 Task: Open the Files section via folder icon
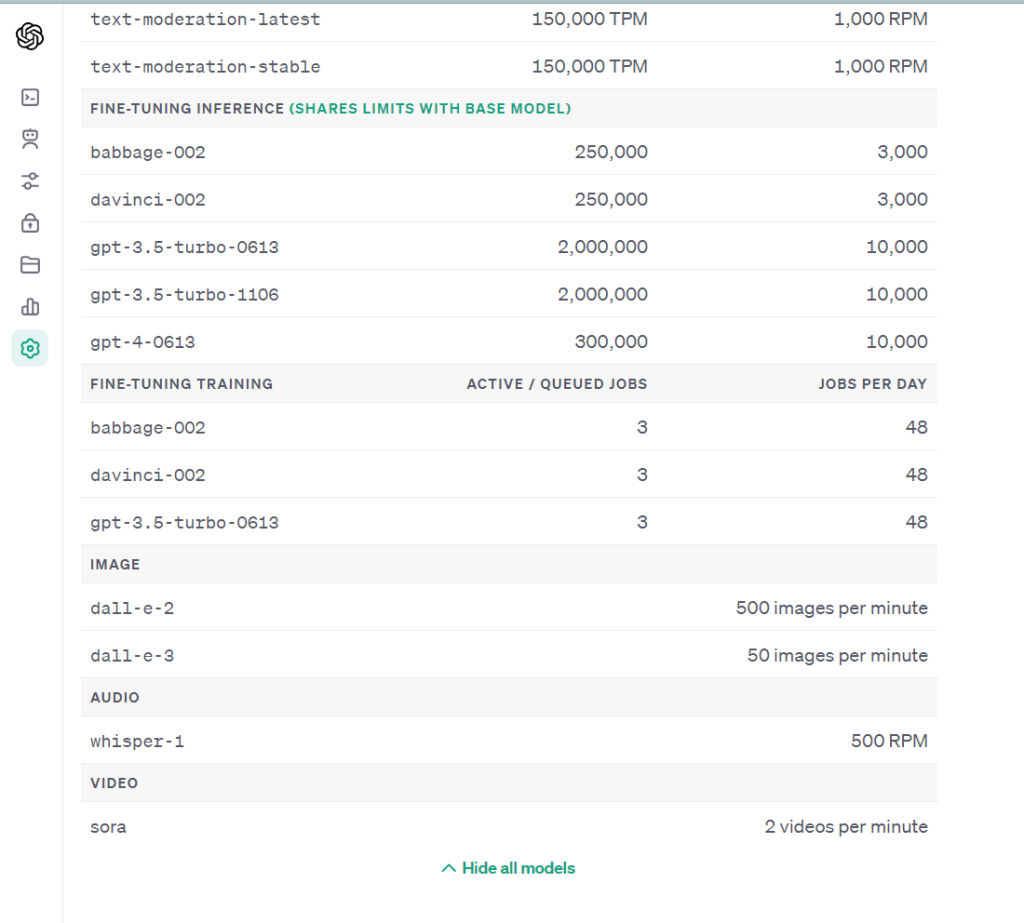[29, 265]
